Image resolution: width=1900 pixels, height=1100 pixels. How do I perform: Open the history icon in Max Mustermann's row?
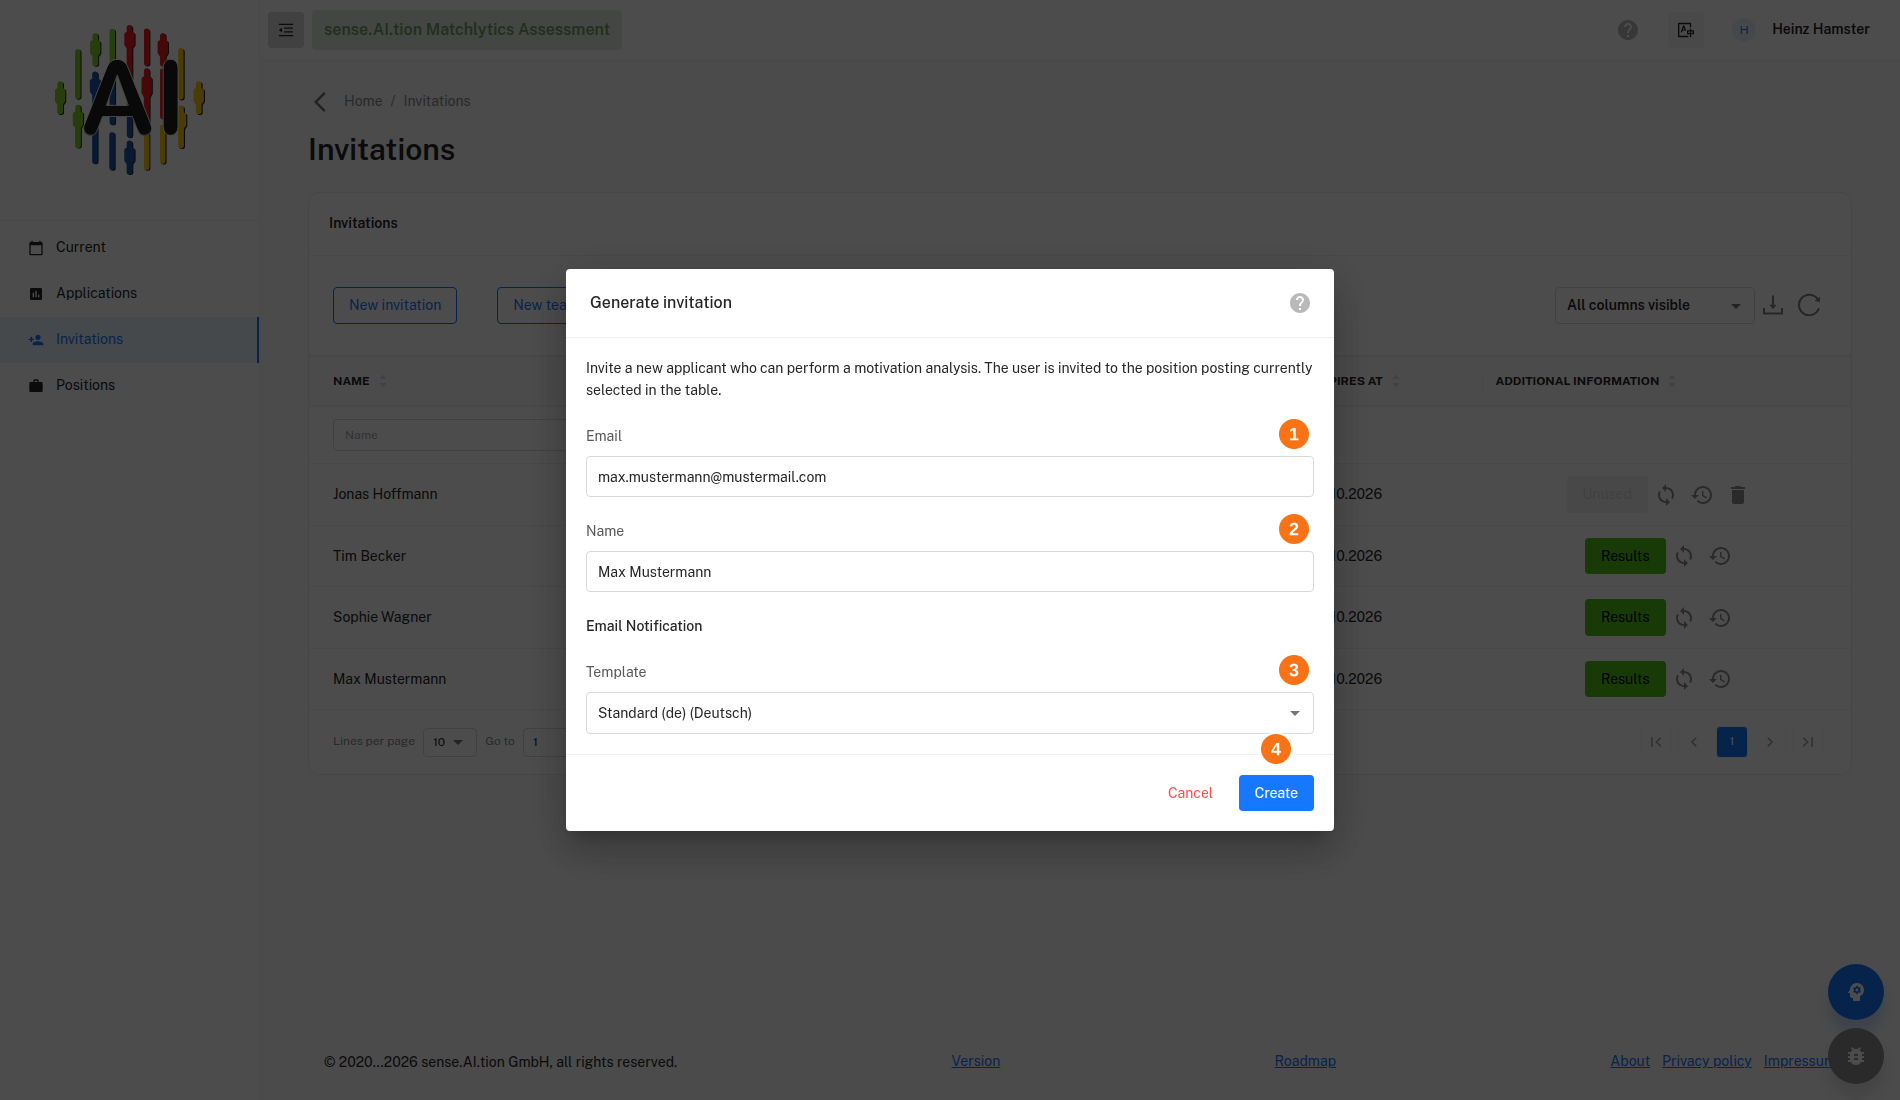(1720, 679)
